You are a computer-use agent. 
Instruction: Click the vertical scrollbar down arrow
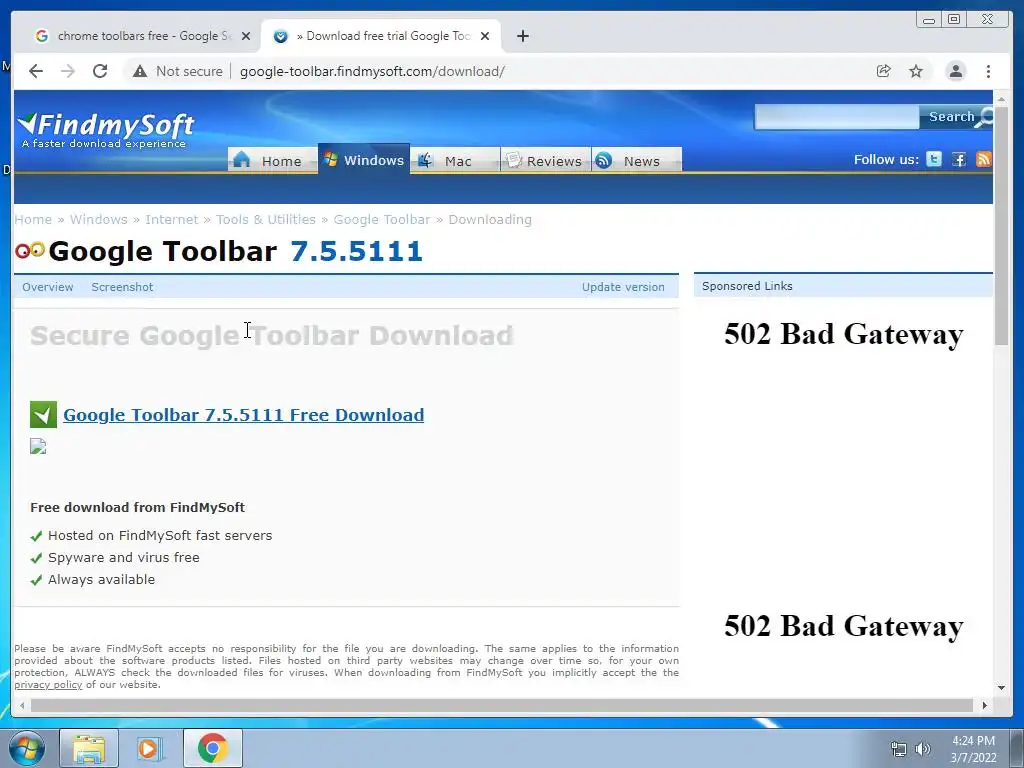click(x=1001, y=688)
